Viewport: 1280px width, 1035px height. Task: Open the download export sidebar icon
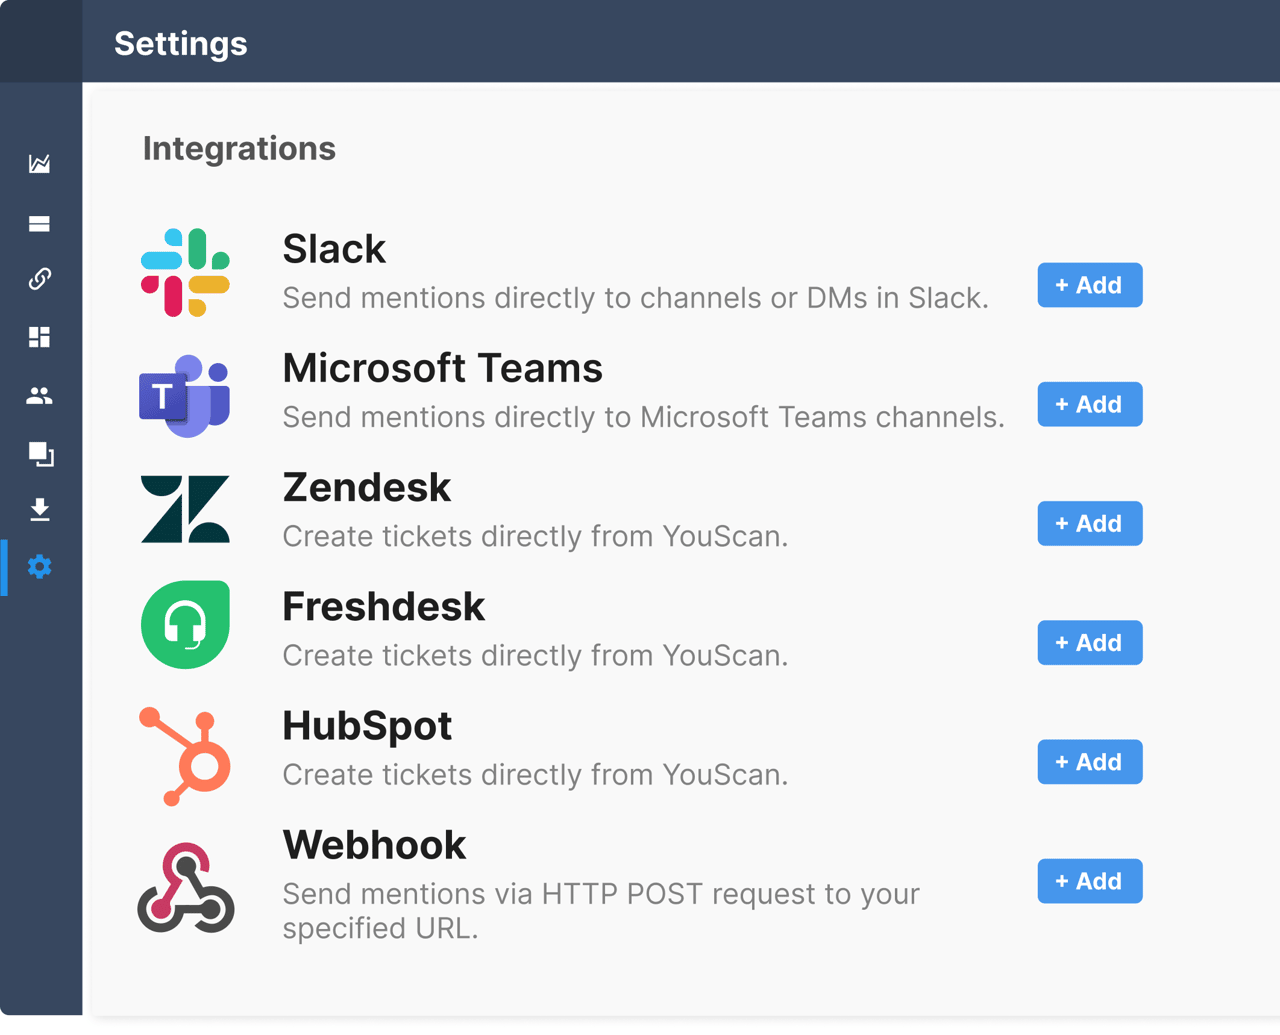[x=40, y=510]
